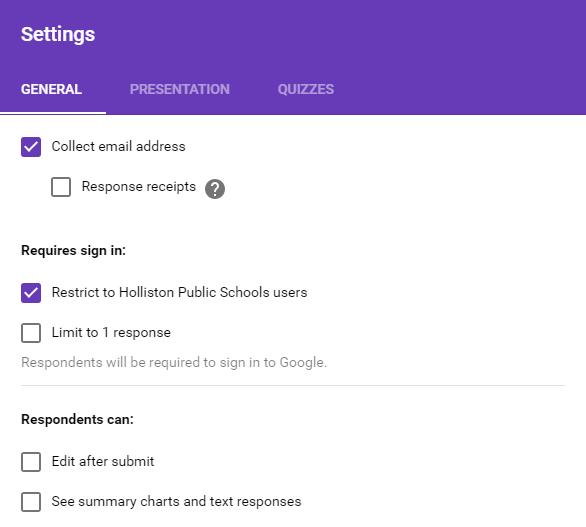Screen dimensions: 586x527
Task: Click the Requires sign in heading
Action: point(73,250)
